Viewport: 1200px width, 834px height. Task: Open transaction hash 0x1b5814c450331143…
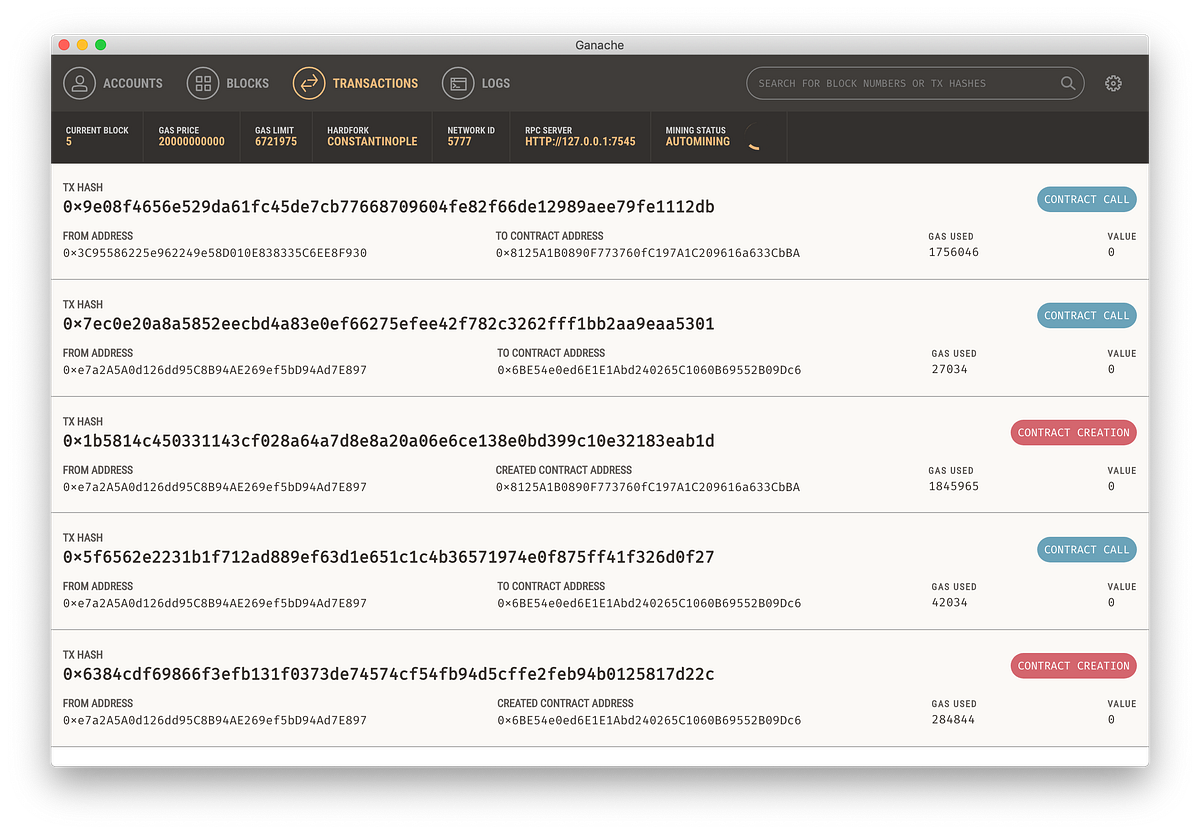pos(389,441)
